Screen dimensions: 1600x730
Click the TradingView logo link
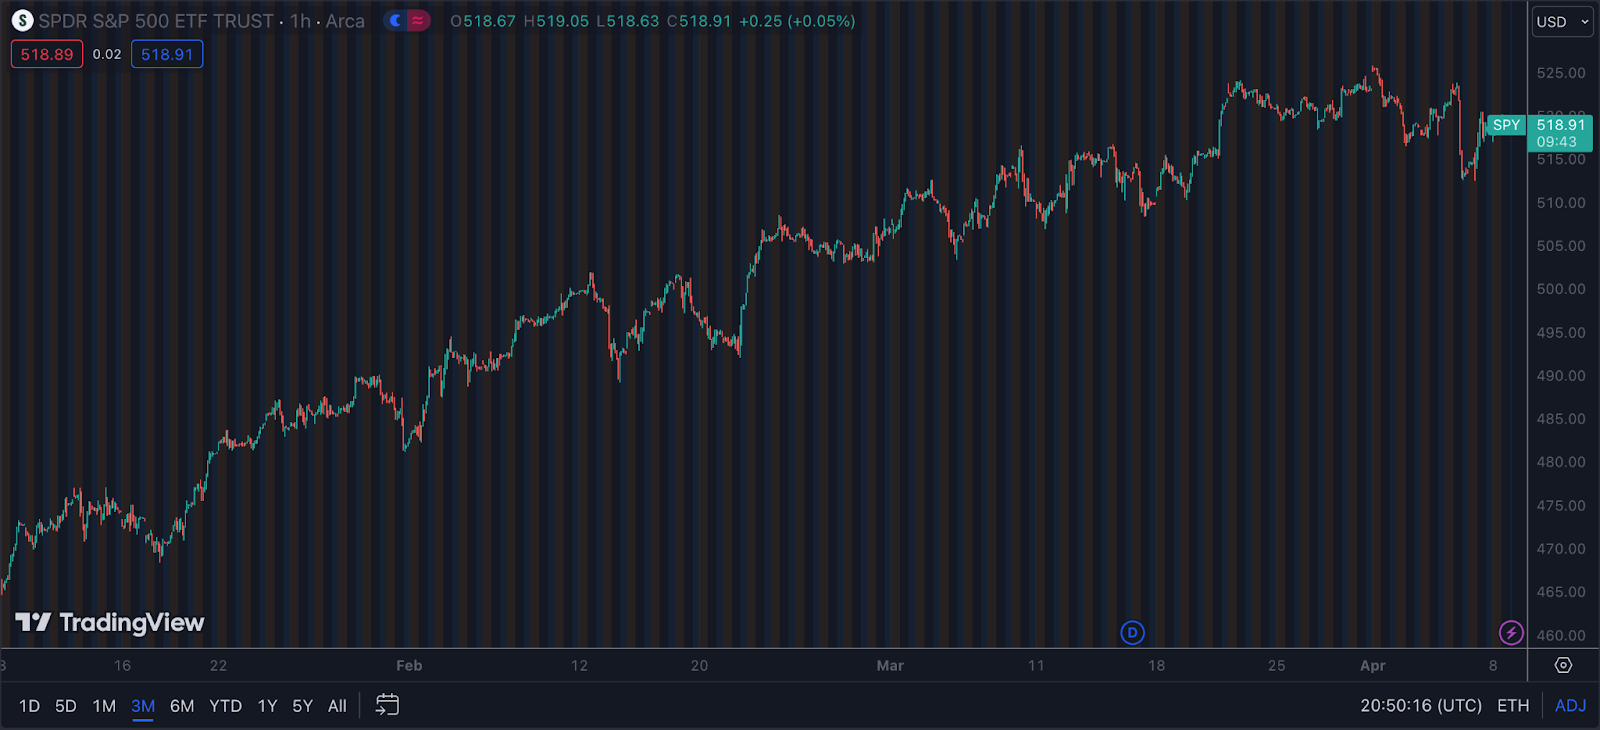[x=110, y=622]
